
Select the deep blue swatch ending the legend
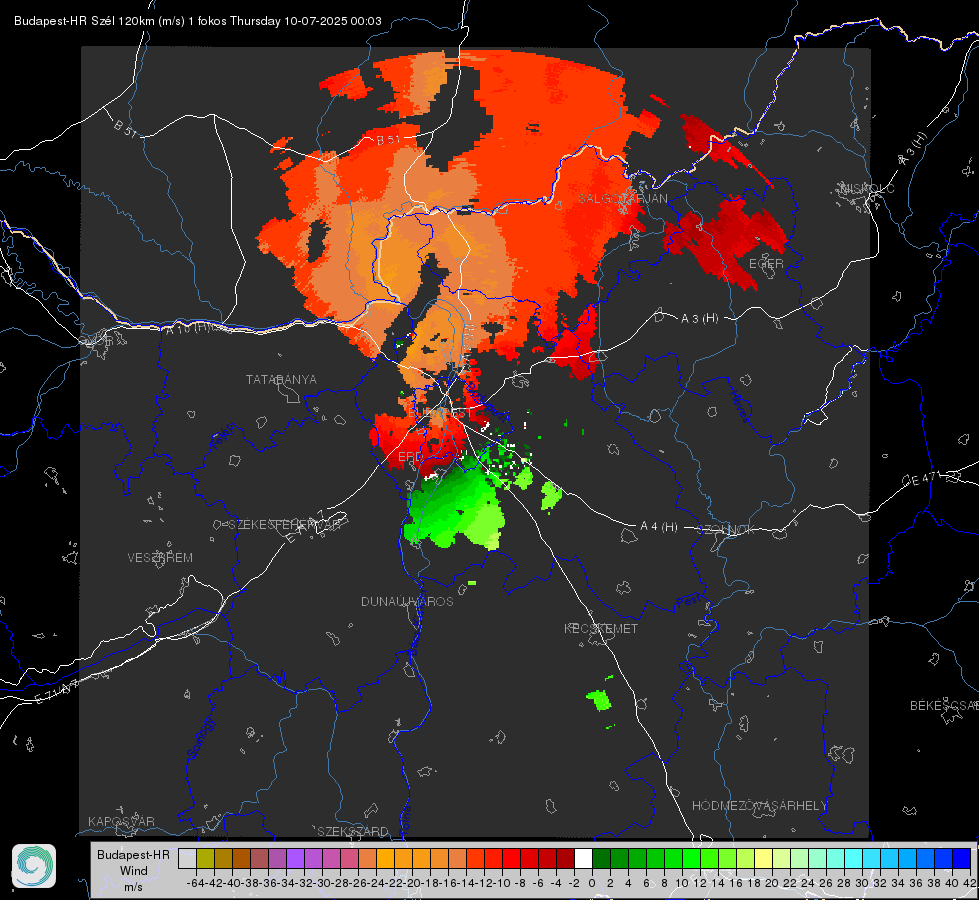[x=962, y=858]
